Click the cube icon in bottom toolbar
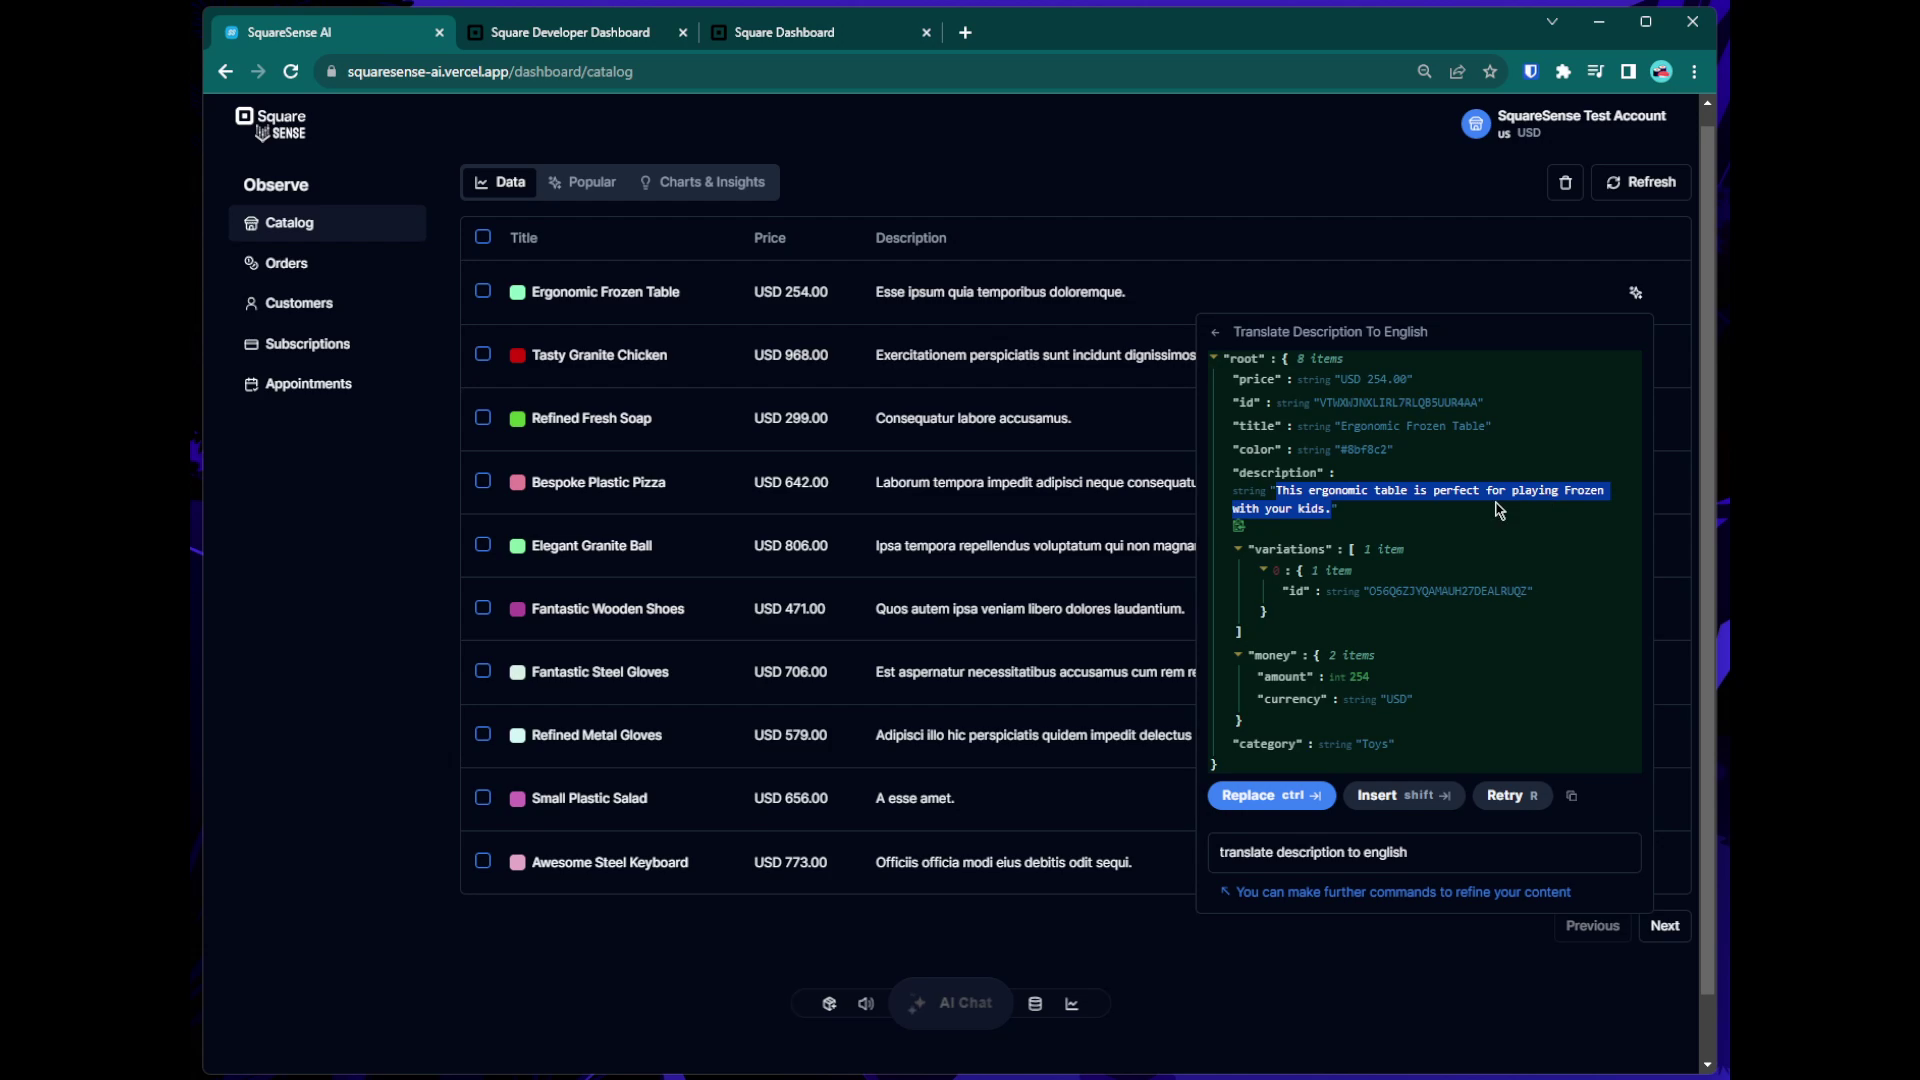 tap(829, 1004)
